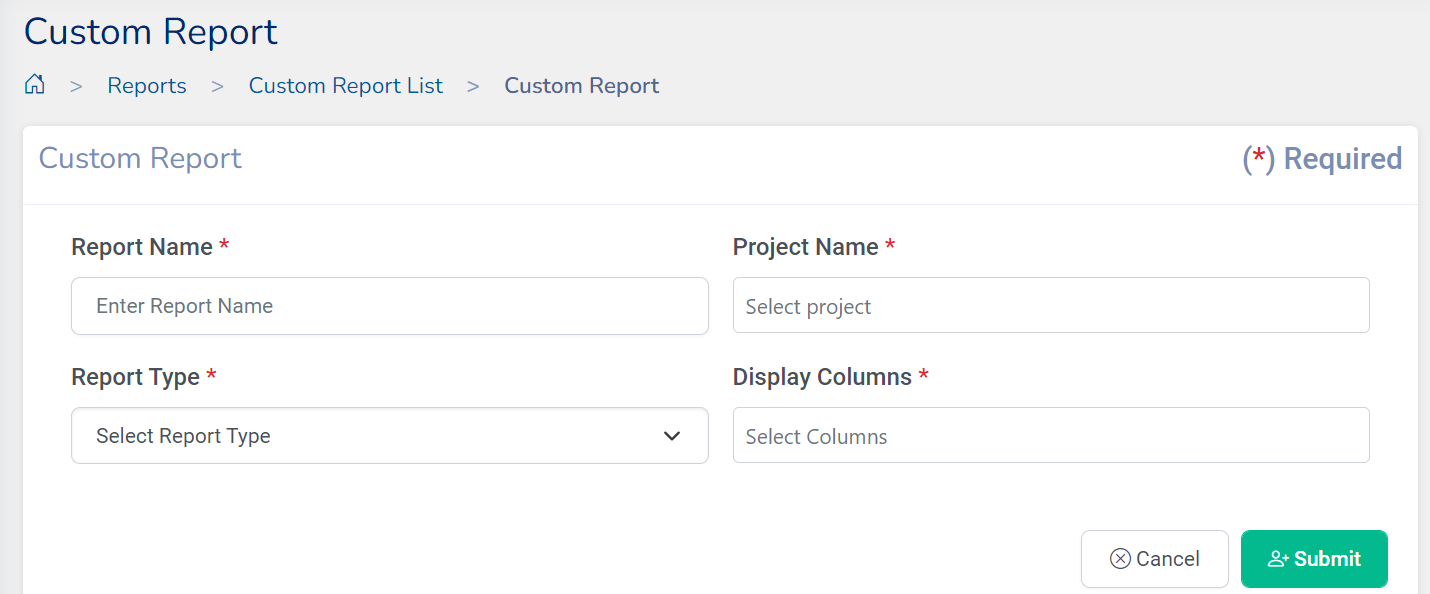Click the Report Name field label
The image size is (1430, 594).
coord(142,247)
